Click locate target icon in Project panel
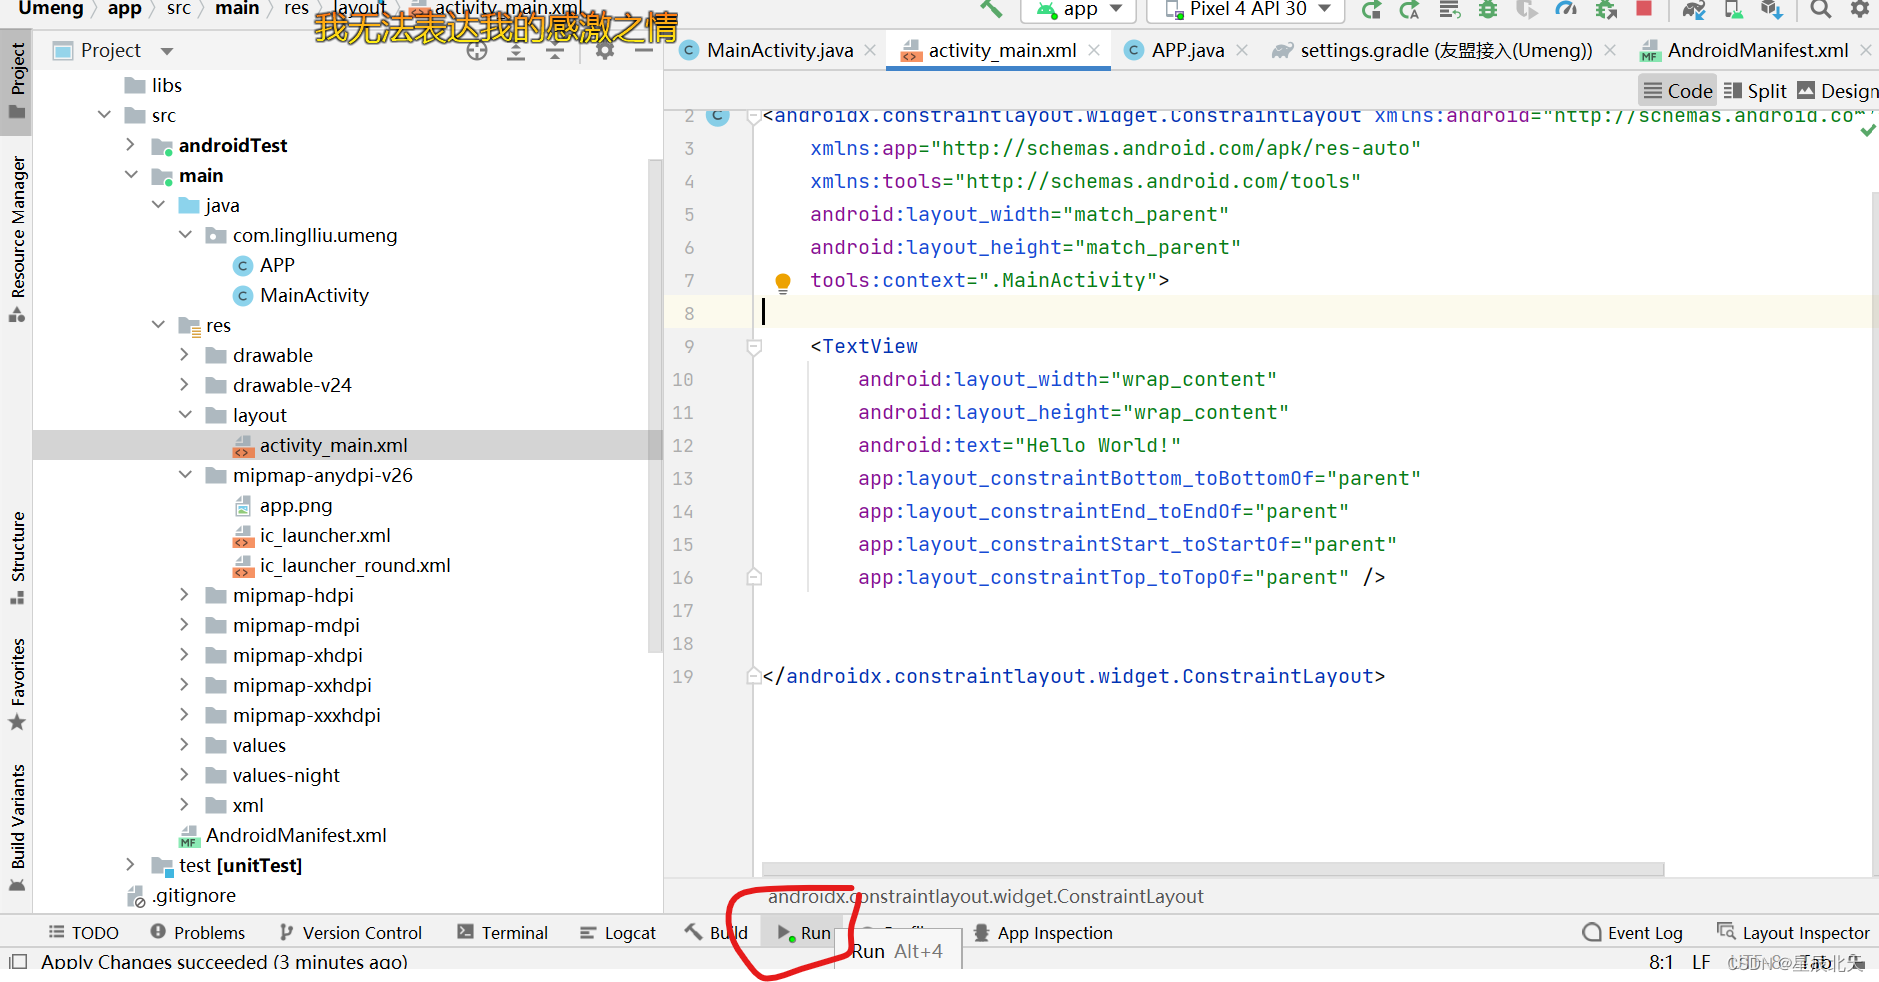Image resolution: width=1879 pixels, height=982 pixels. coord(477,51)
